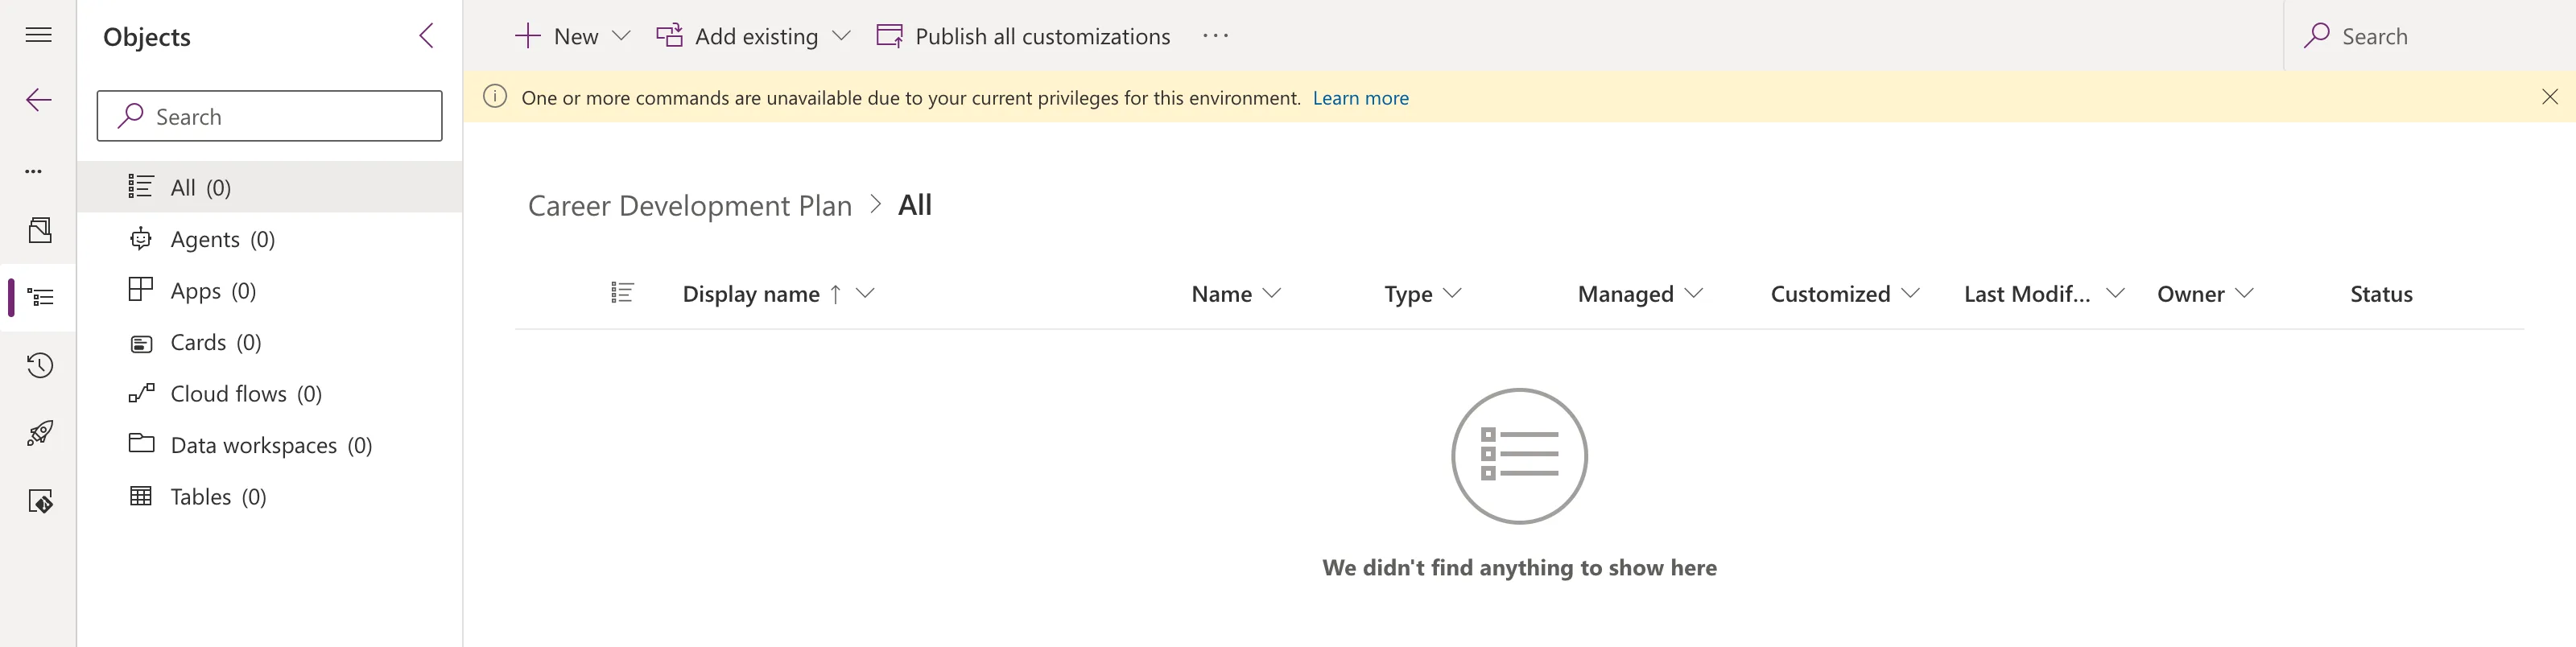This screenshot has width=2576, height=647.
Task: Dismiss the privileges warning banner
Action: click(x=2549, y=97)
